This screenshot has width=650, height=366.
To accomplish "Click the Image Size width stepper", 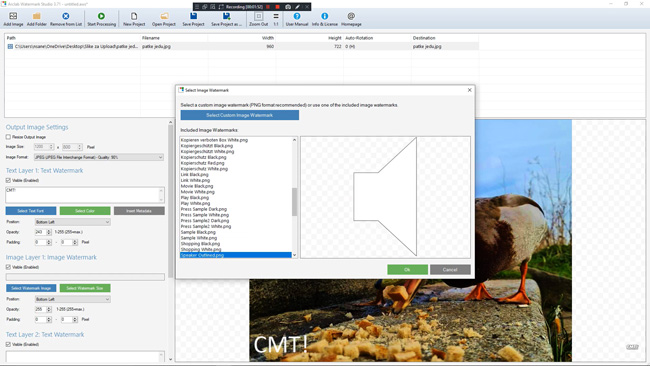I will coord(51,147).
